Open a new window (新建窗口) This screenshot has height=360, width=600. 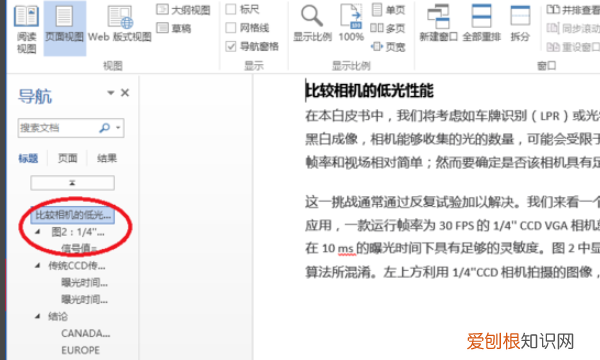pos(438,23)
